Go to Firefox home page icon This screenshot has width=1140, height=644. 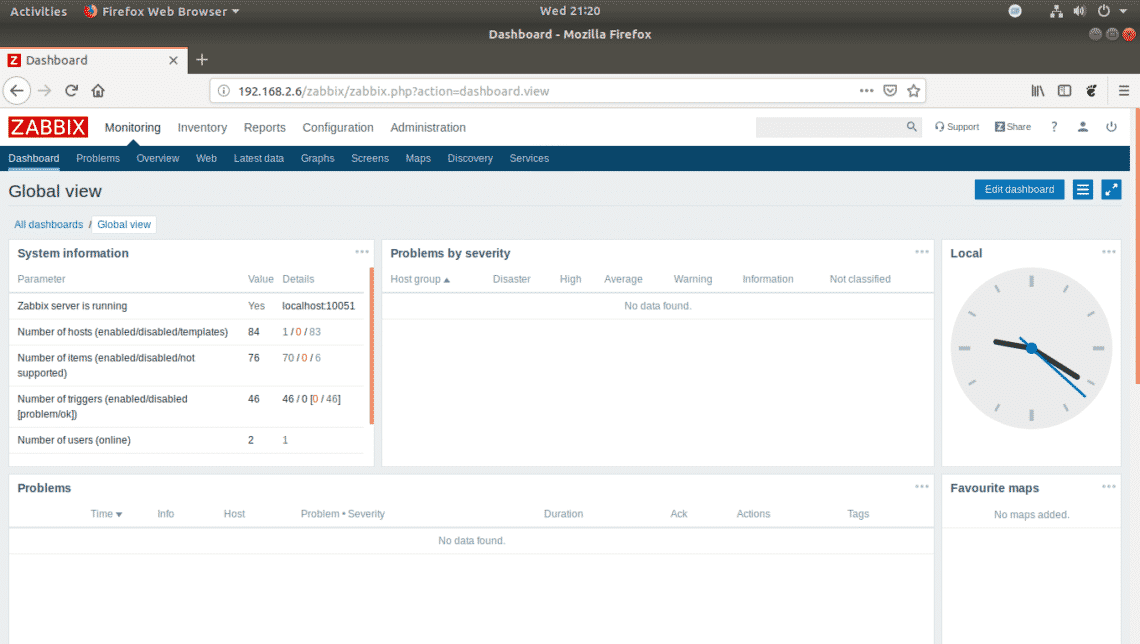click(98, 91)
